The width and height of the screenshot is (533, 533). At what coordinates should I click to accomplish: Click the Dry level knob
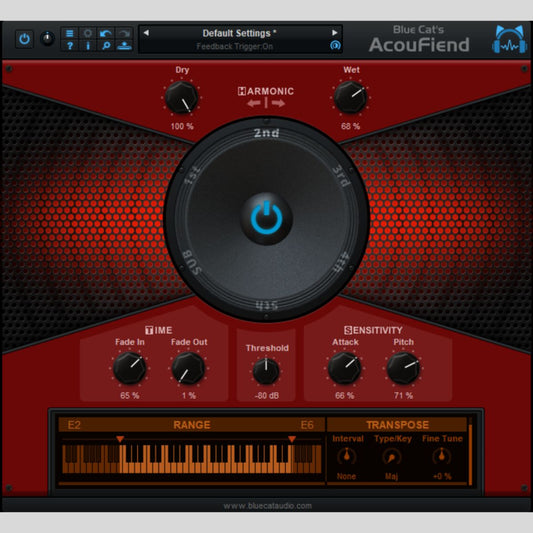click(x=182, y=97)
